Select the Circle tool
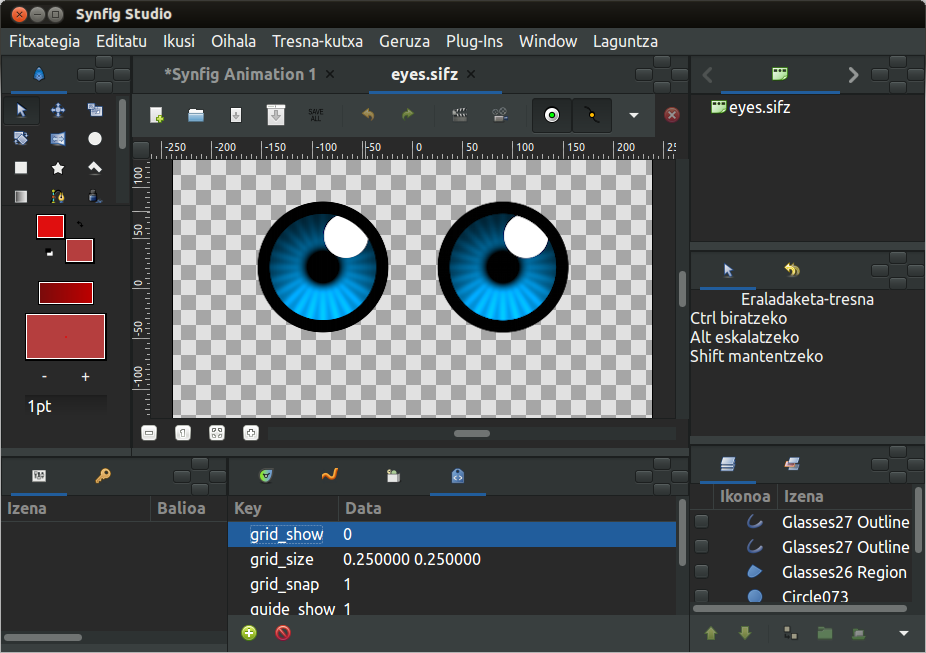Screen dimensions: 926x653 point(94,139)
